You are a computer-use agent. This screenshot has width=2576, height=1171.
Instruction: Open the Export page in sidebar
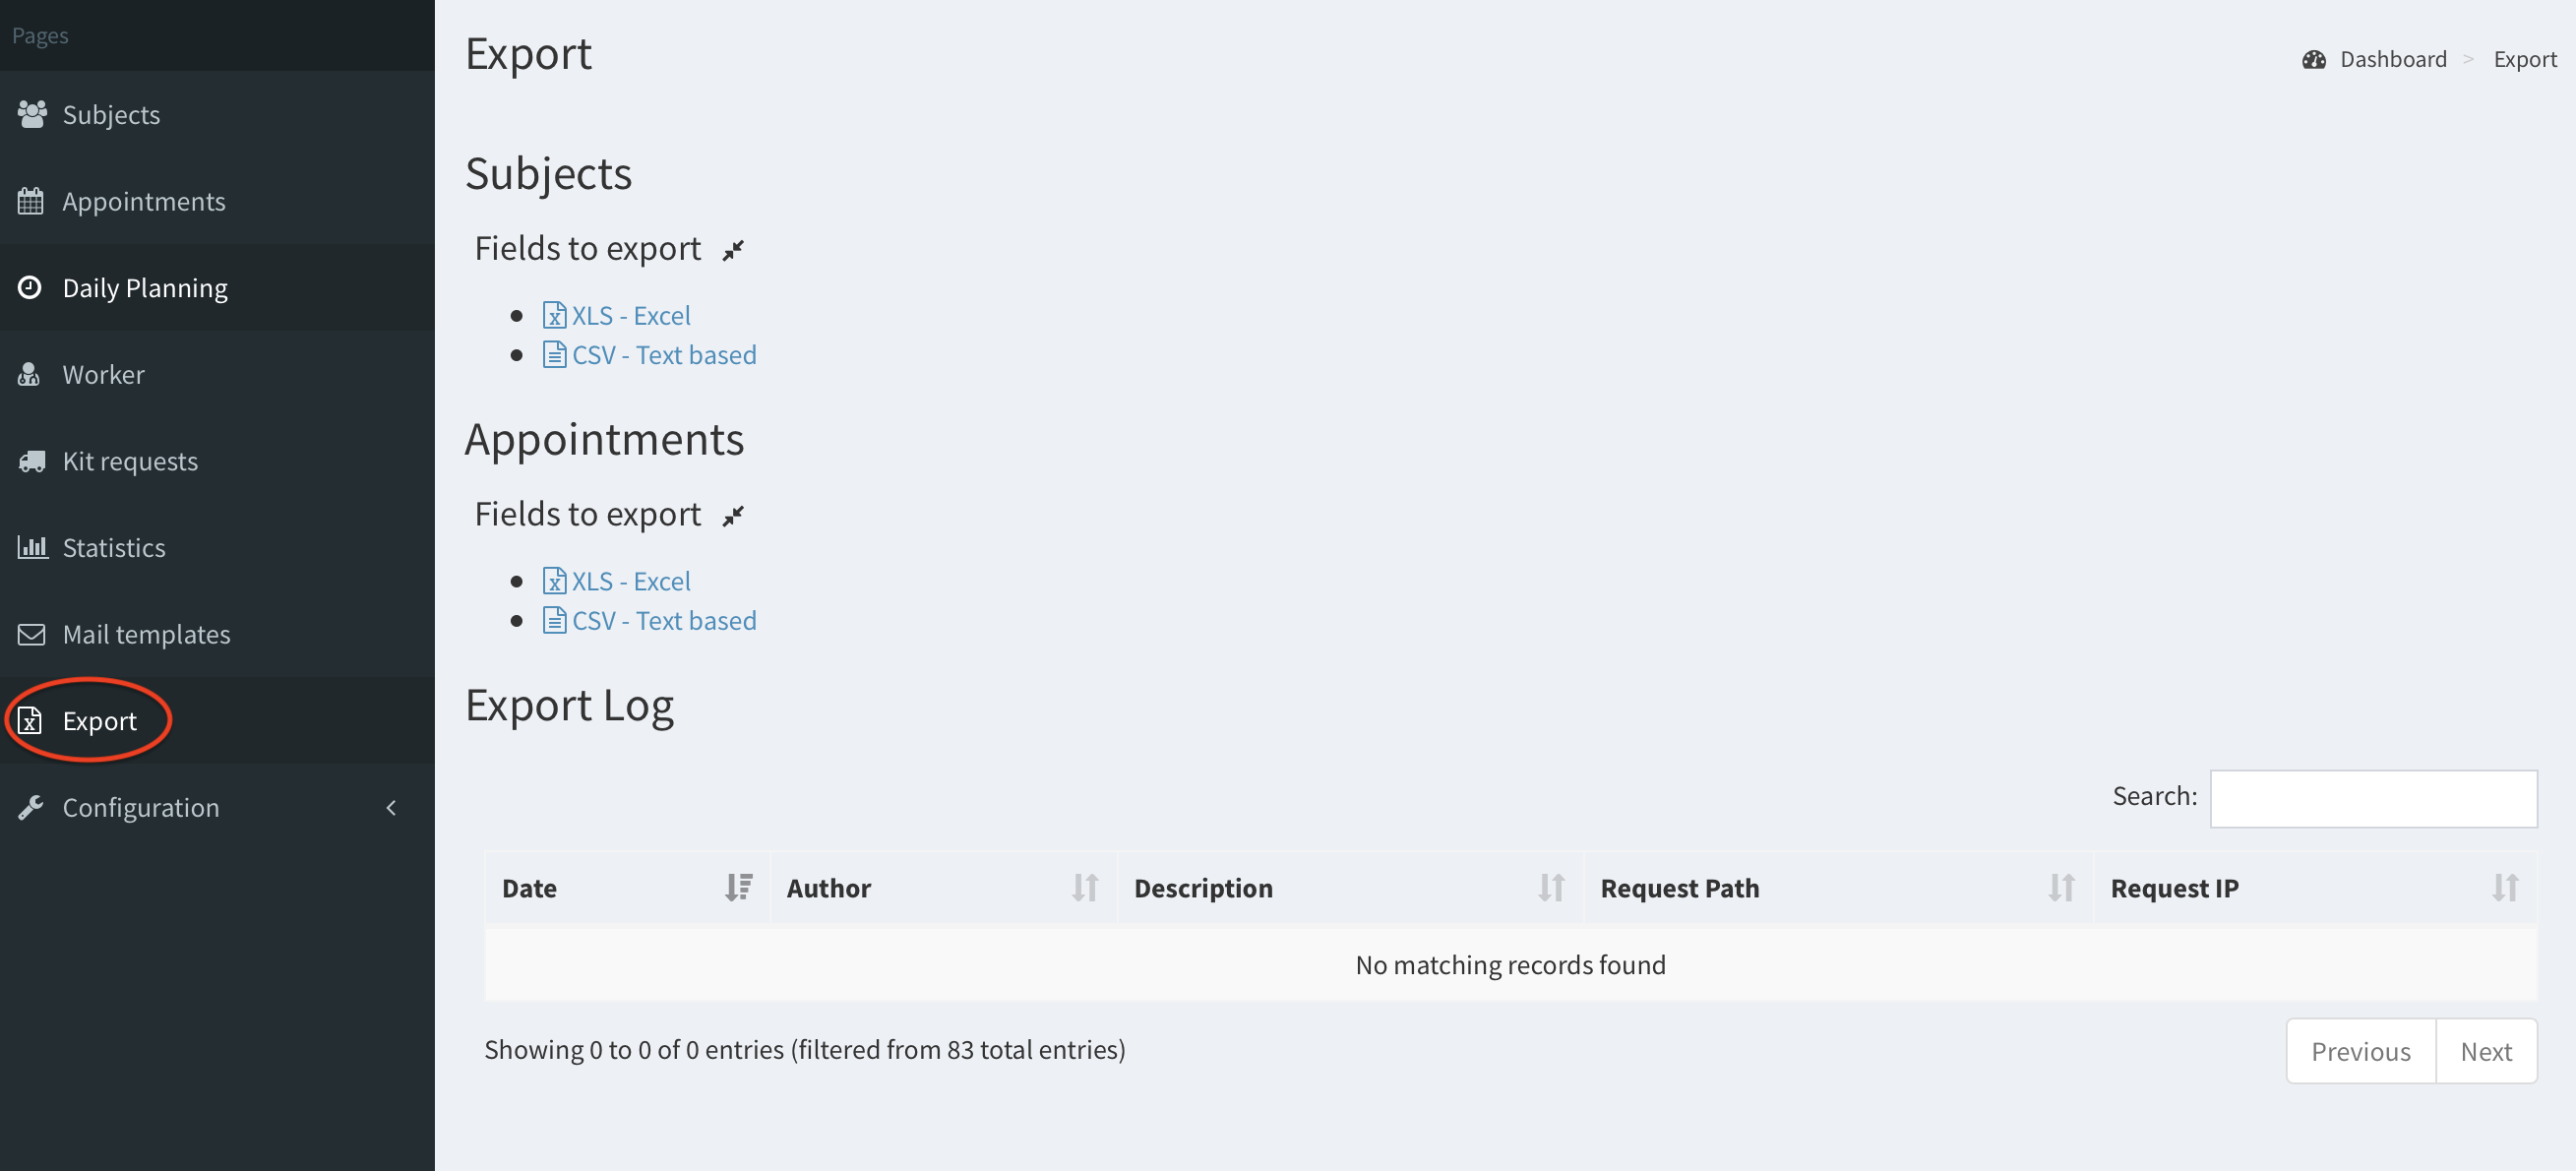tap(100, 721)
